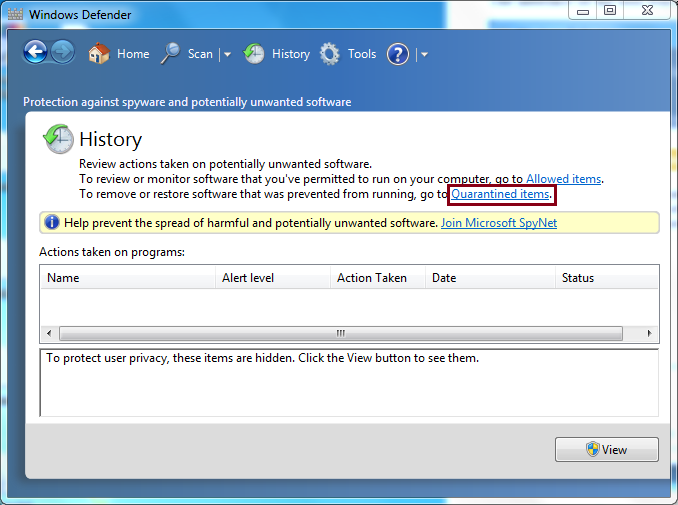678x505 pixels.
Task: Select the Scan toolbar label
Action: point(200,54)
